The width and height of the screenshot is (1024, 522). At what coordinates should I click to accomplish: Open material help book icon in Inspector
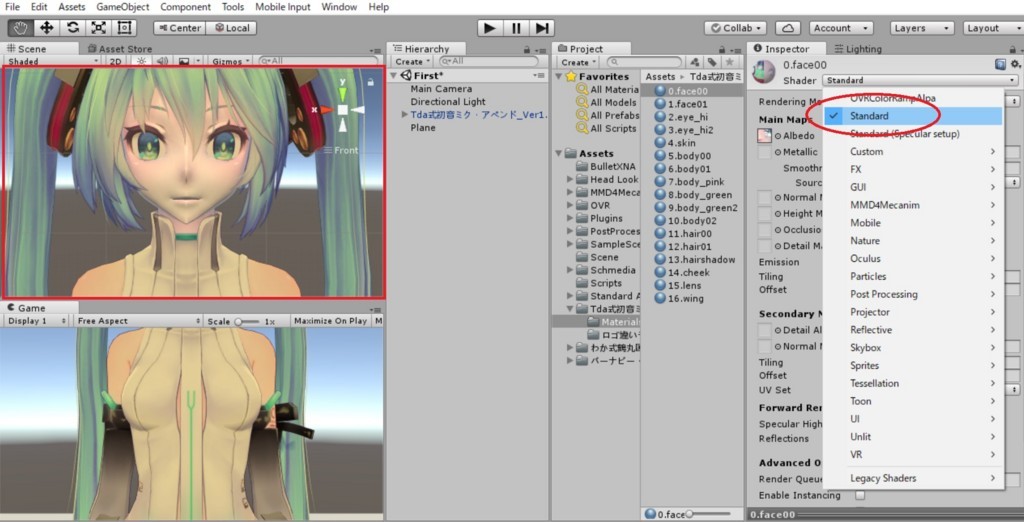[x=1000, y=64]
